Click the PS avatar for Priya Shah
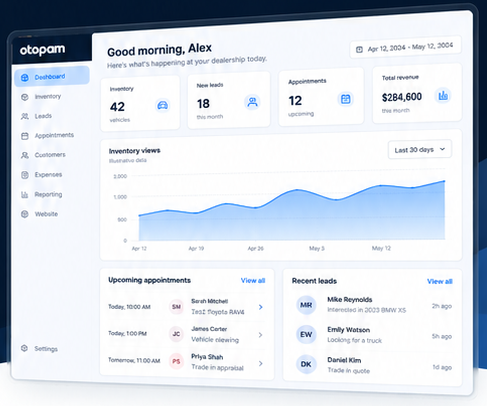 point(176,361)
